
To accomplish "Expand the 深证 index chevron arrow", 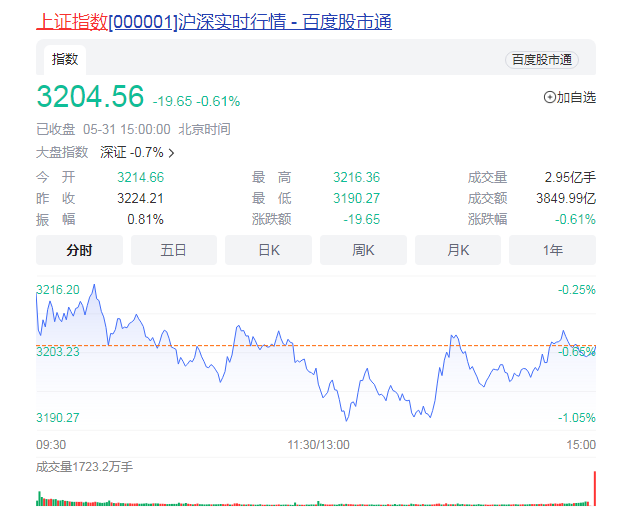I will click(x=172, y=153).
